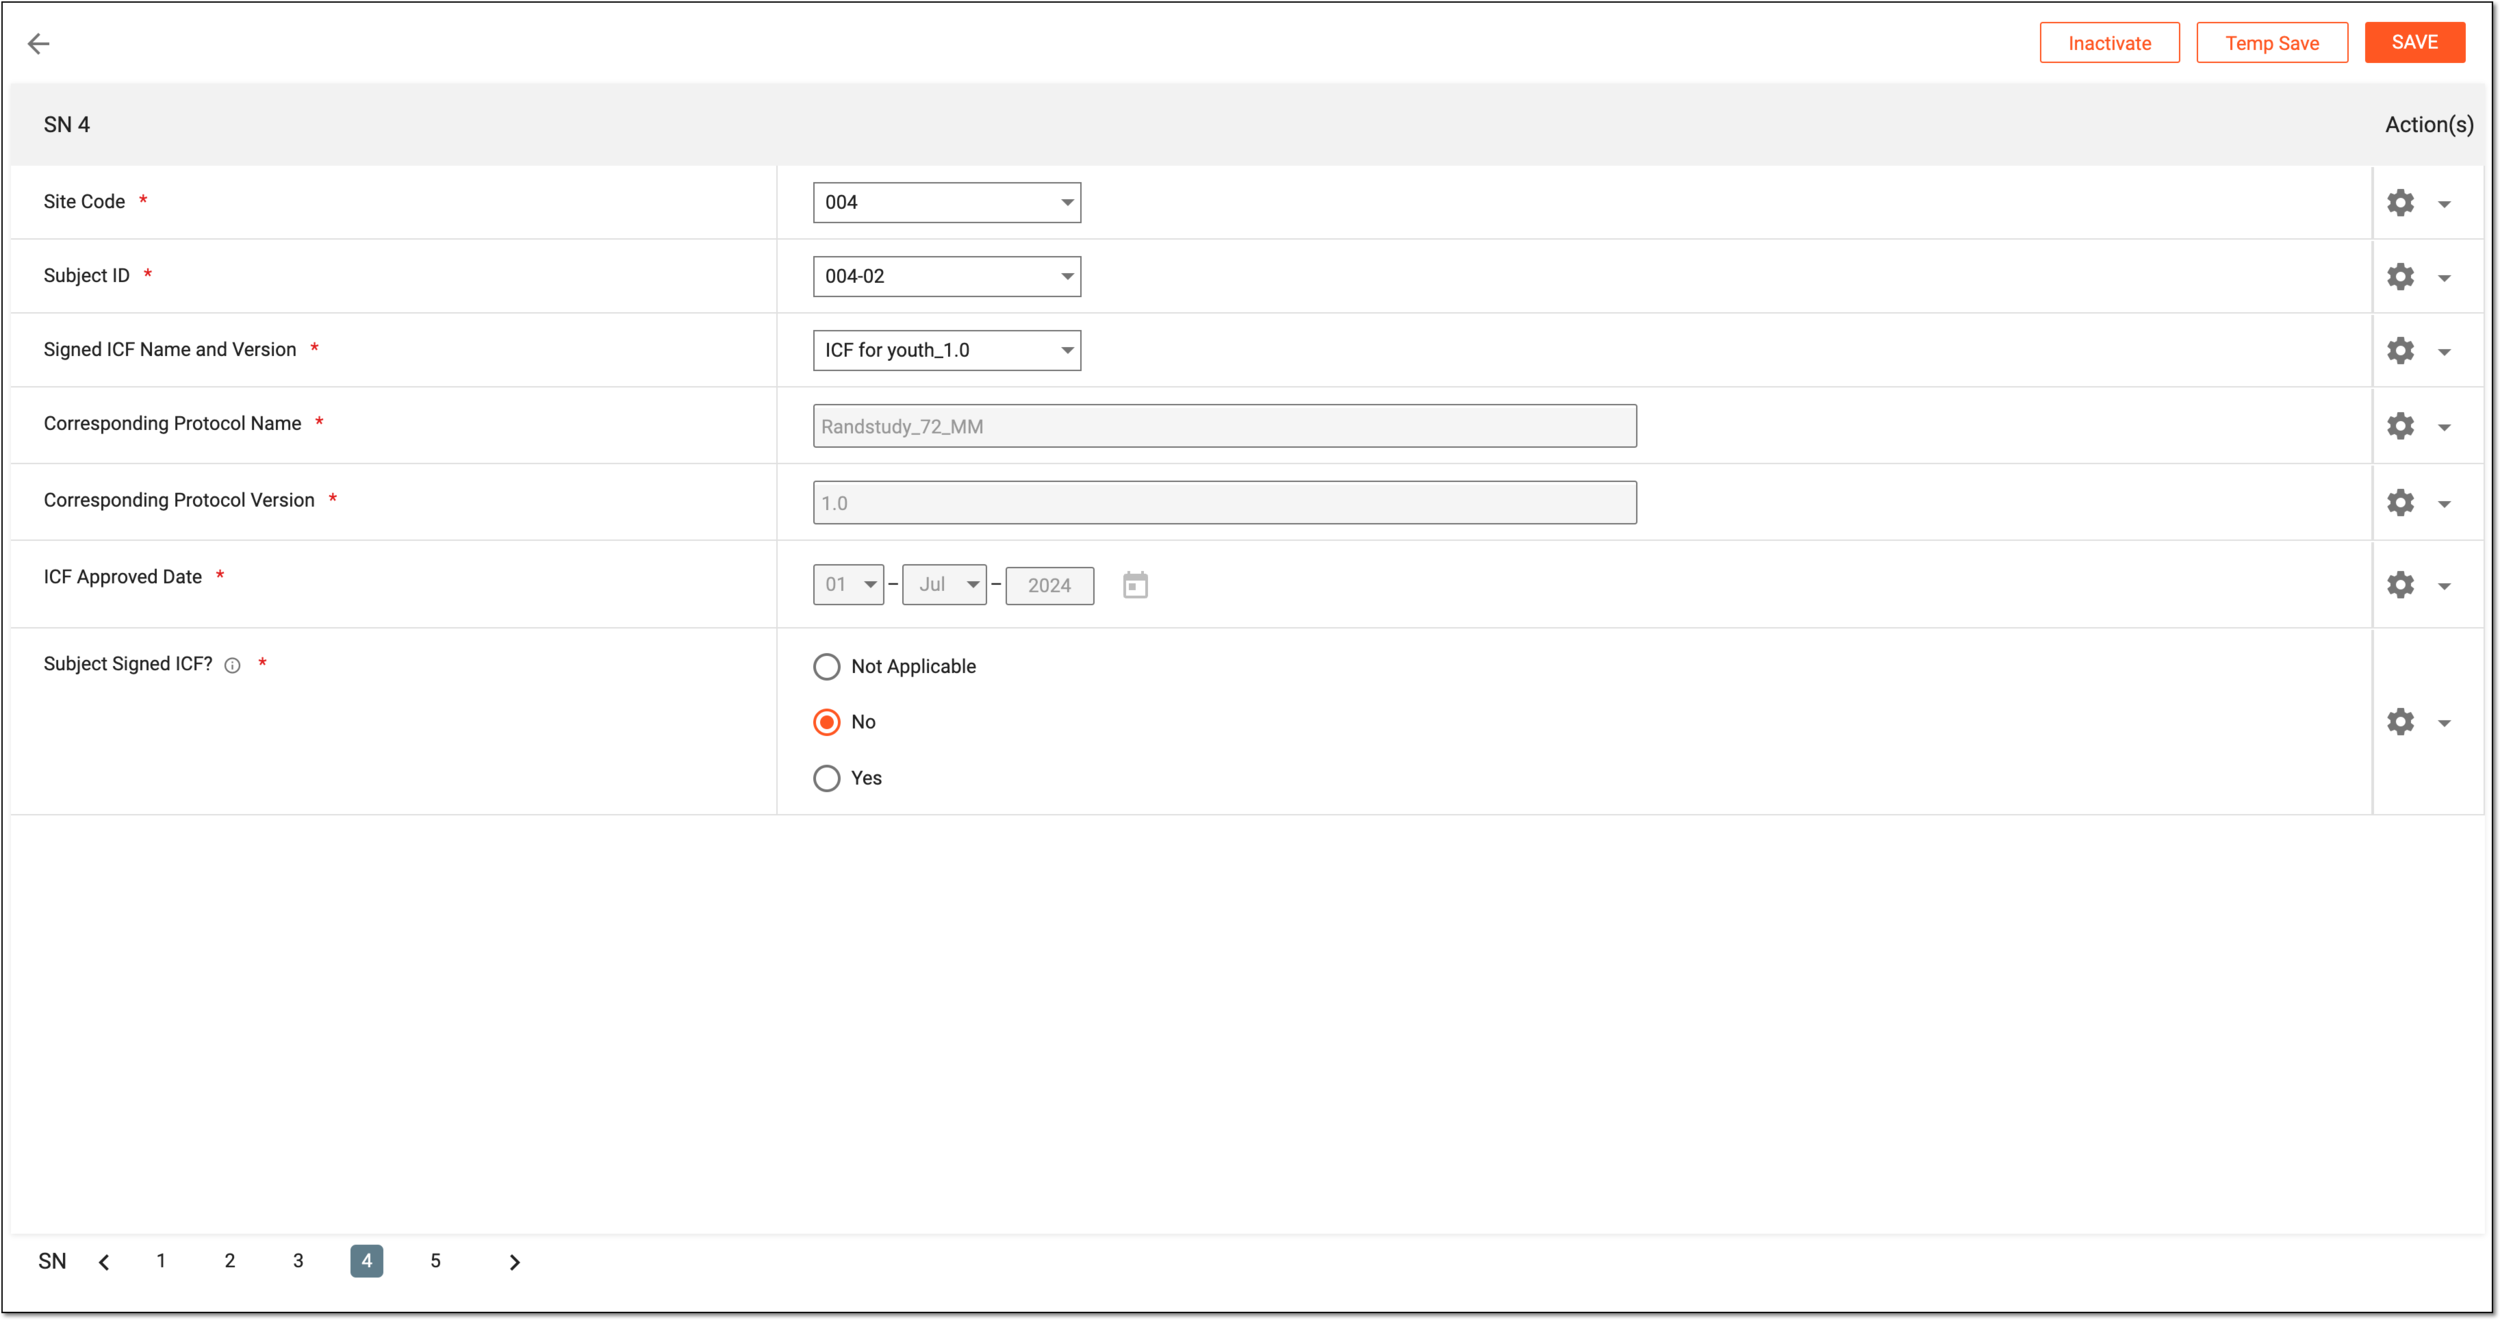
Task: Open the month dropdown showing Jul
Action: (x=944, y=585)
